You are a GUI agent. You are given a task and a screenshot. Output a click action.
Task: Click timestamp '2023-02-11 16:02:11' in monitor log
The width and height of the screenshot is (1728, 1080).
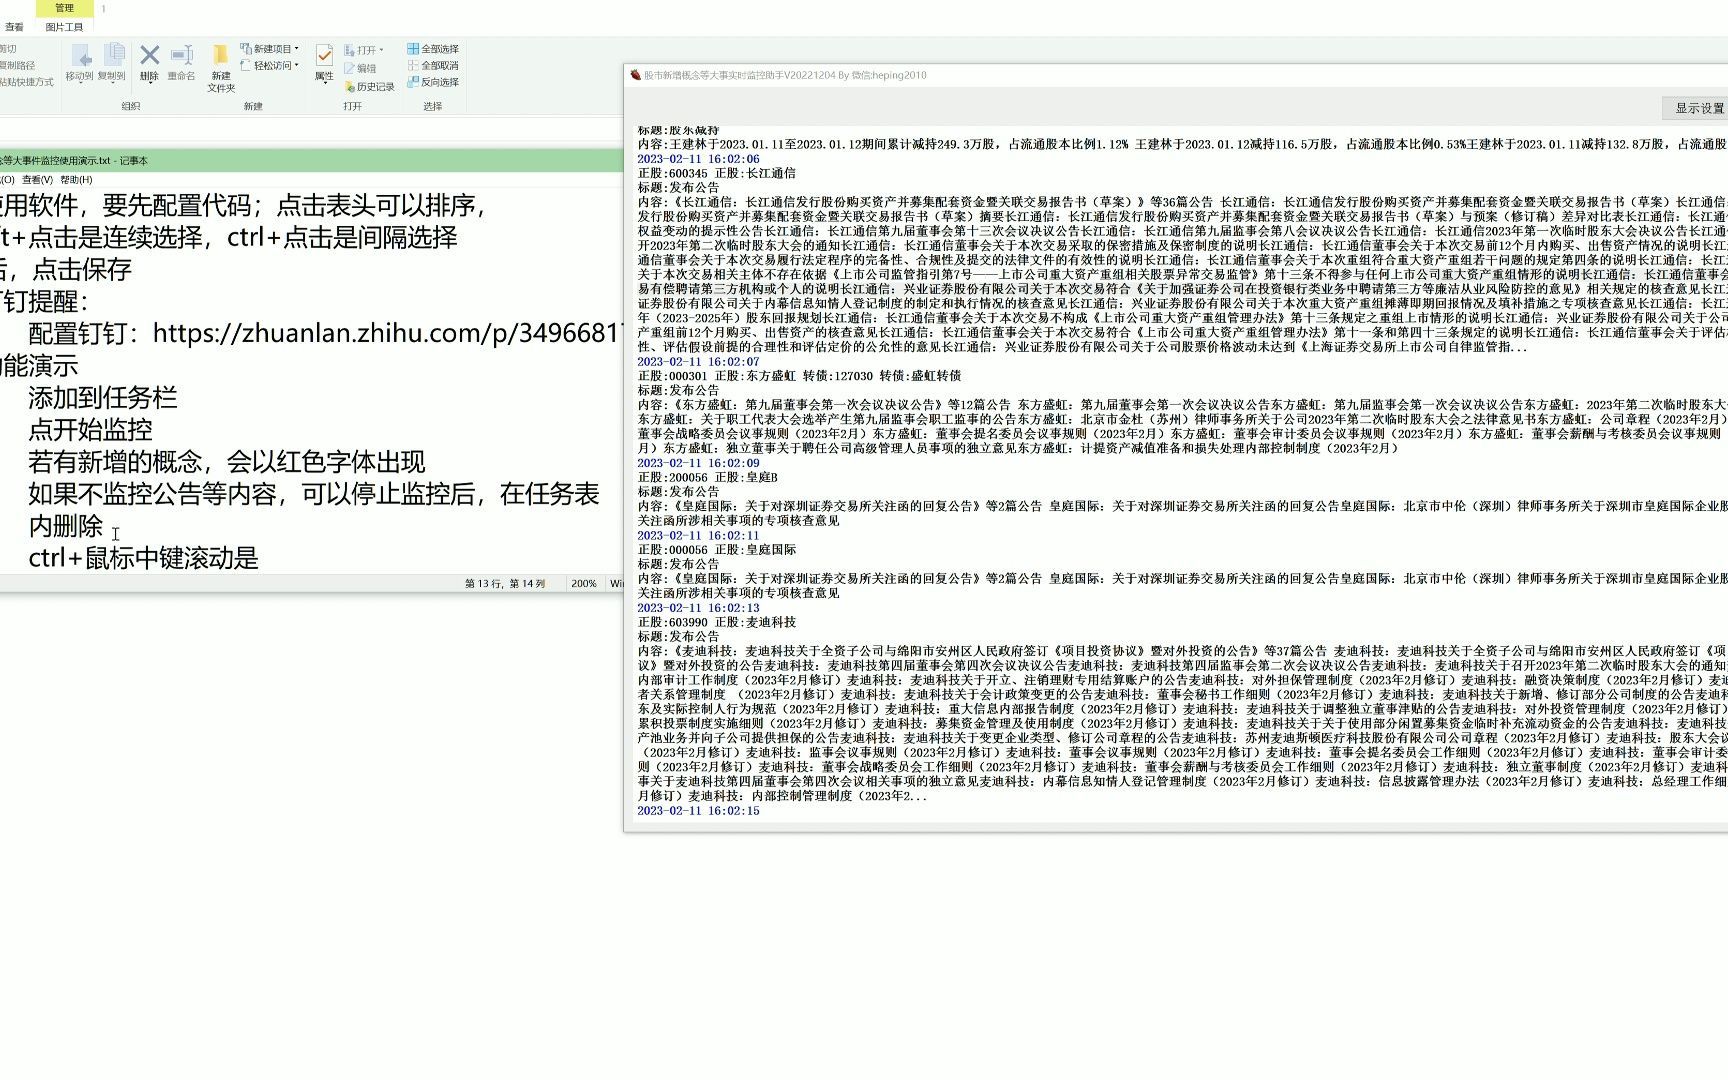698,536
